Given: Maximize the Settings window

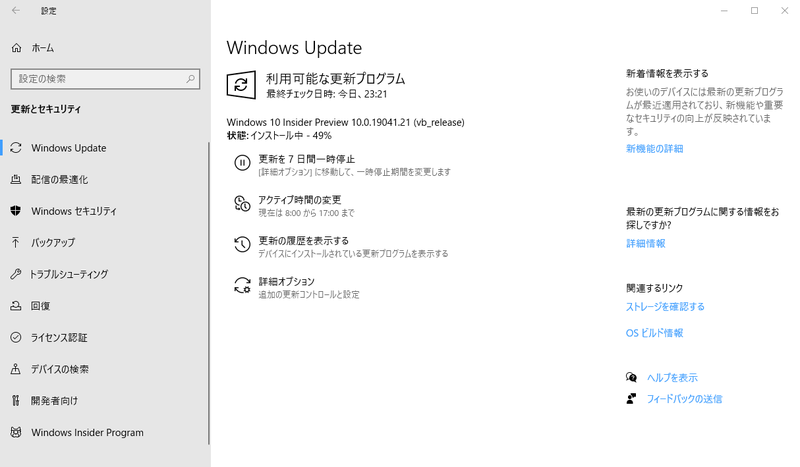Looking at the screenshot, I should coord(754,11).
